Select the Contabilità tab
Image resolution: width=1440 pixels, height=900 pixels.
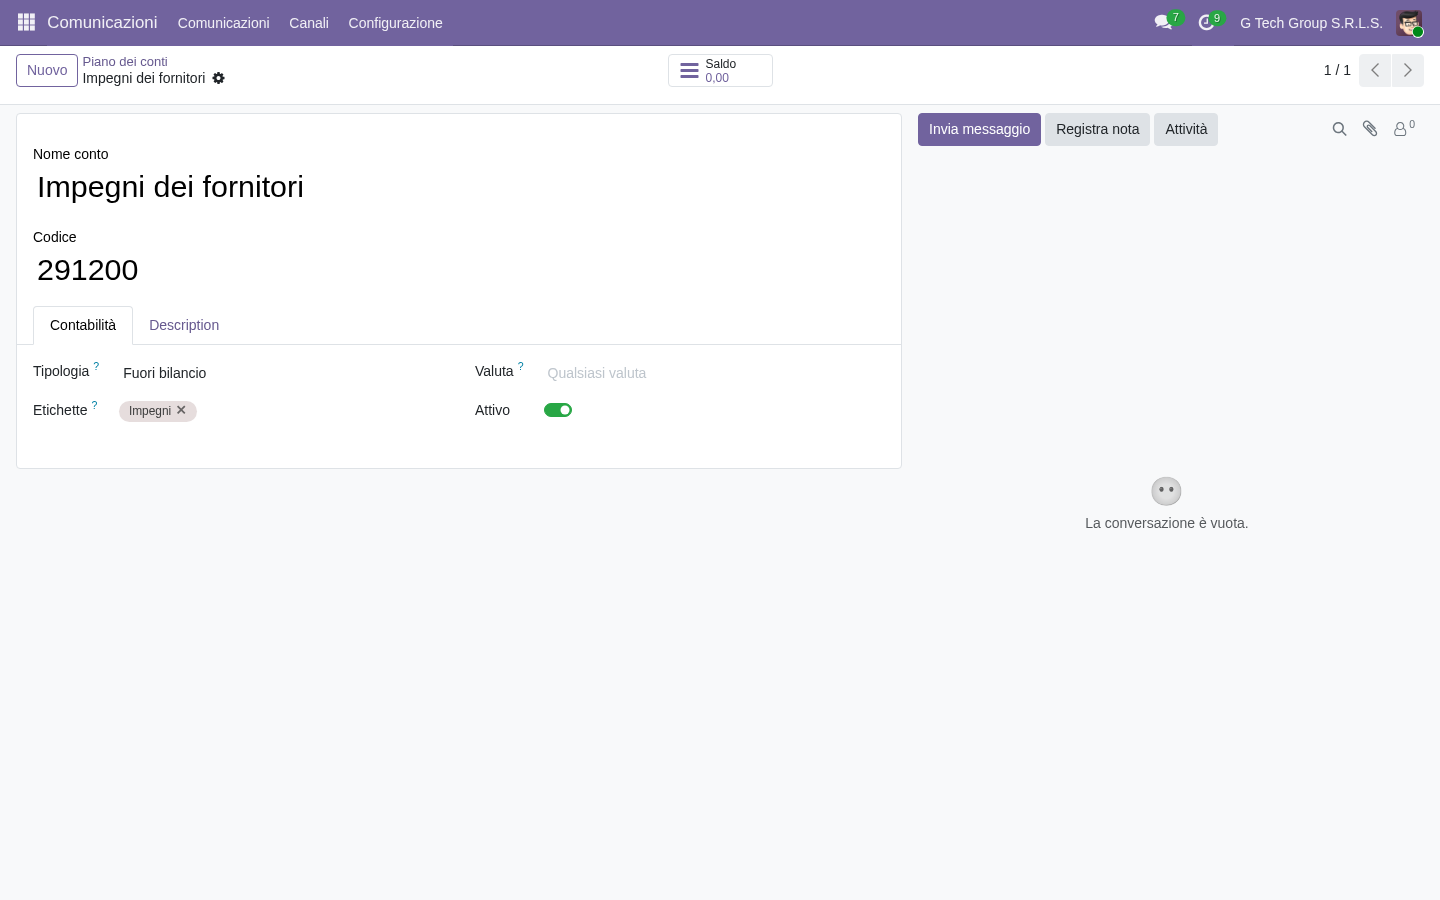(83, 325)
